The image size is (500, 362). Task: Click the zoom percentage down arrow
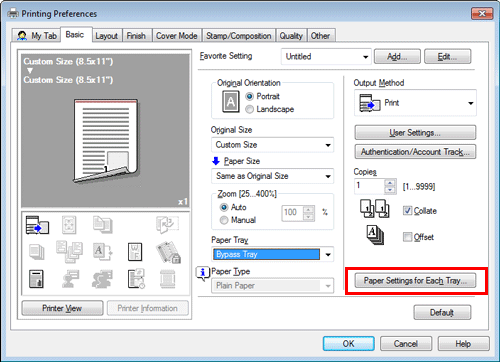coord(309,217)
